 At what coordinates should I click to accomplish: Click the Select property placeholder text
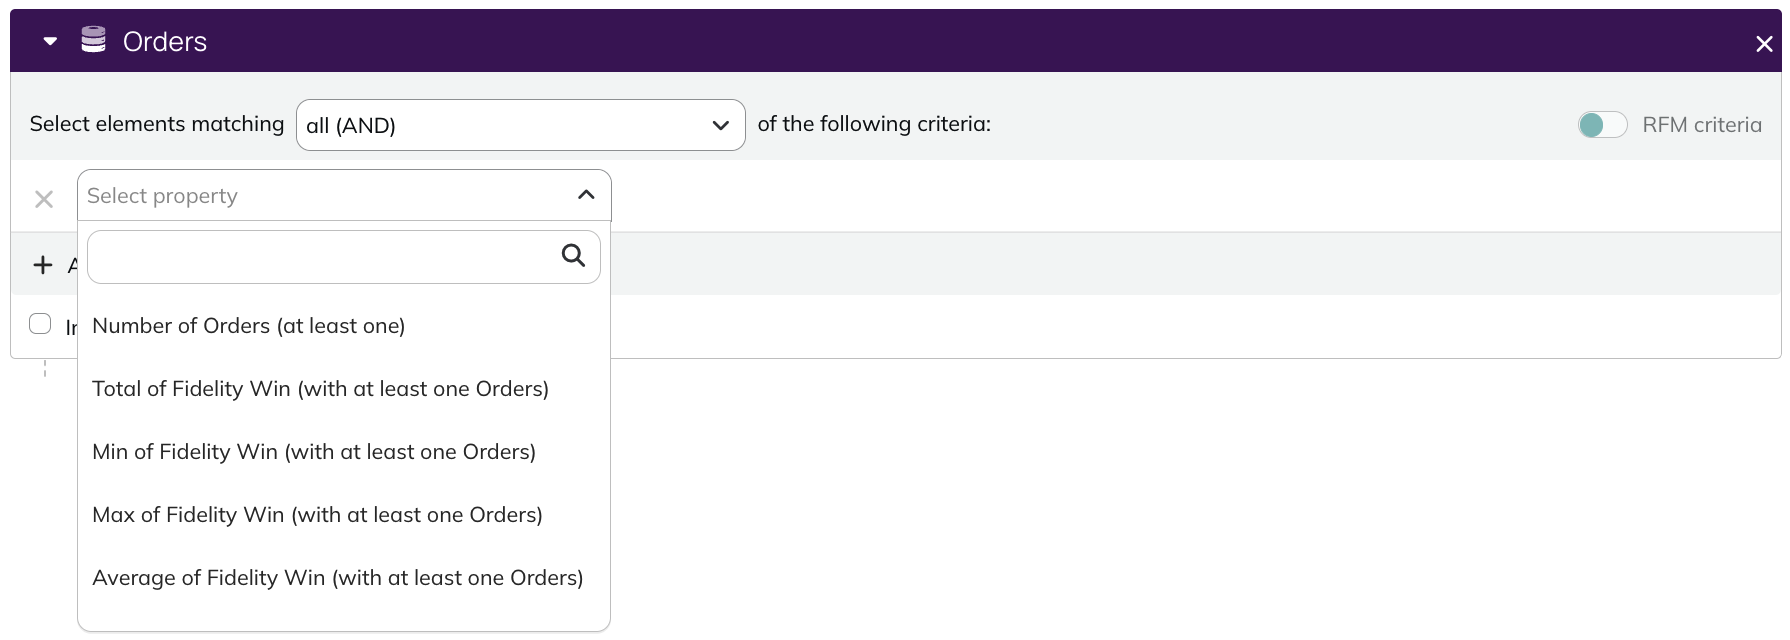[x=162, y=196]
